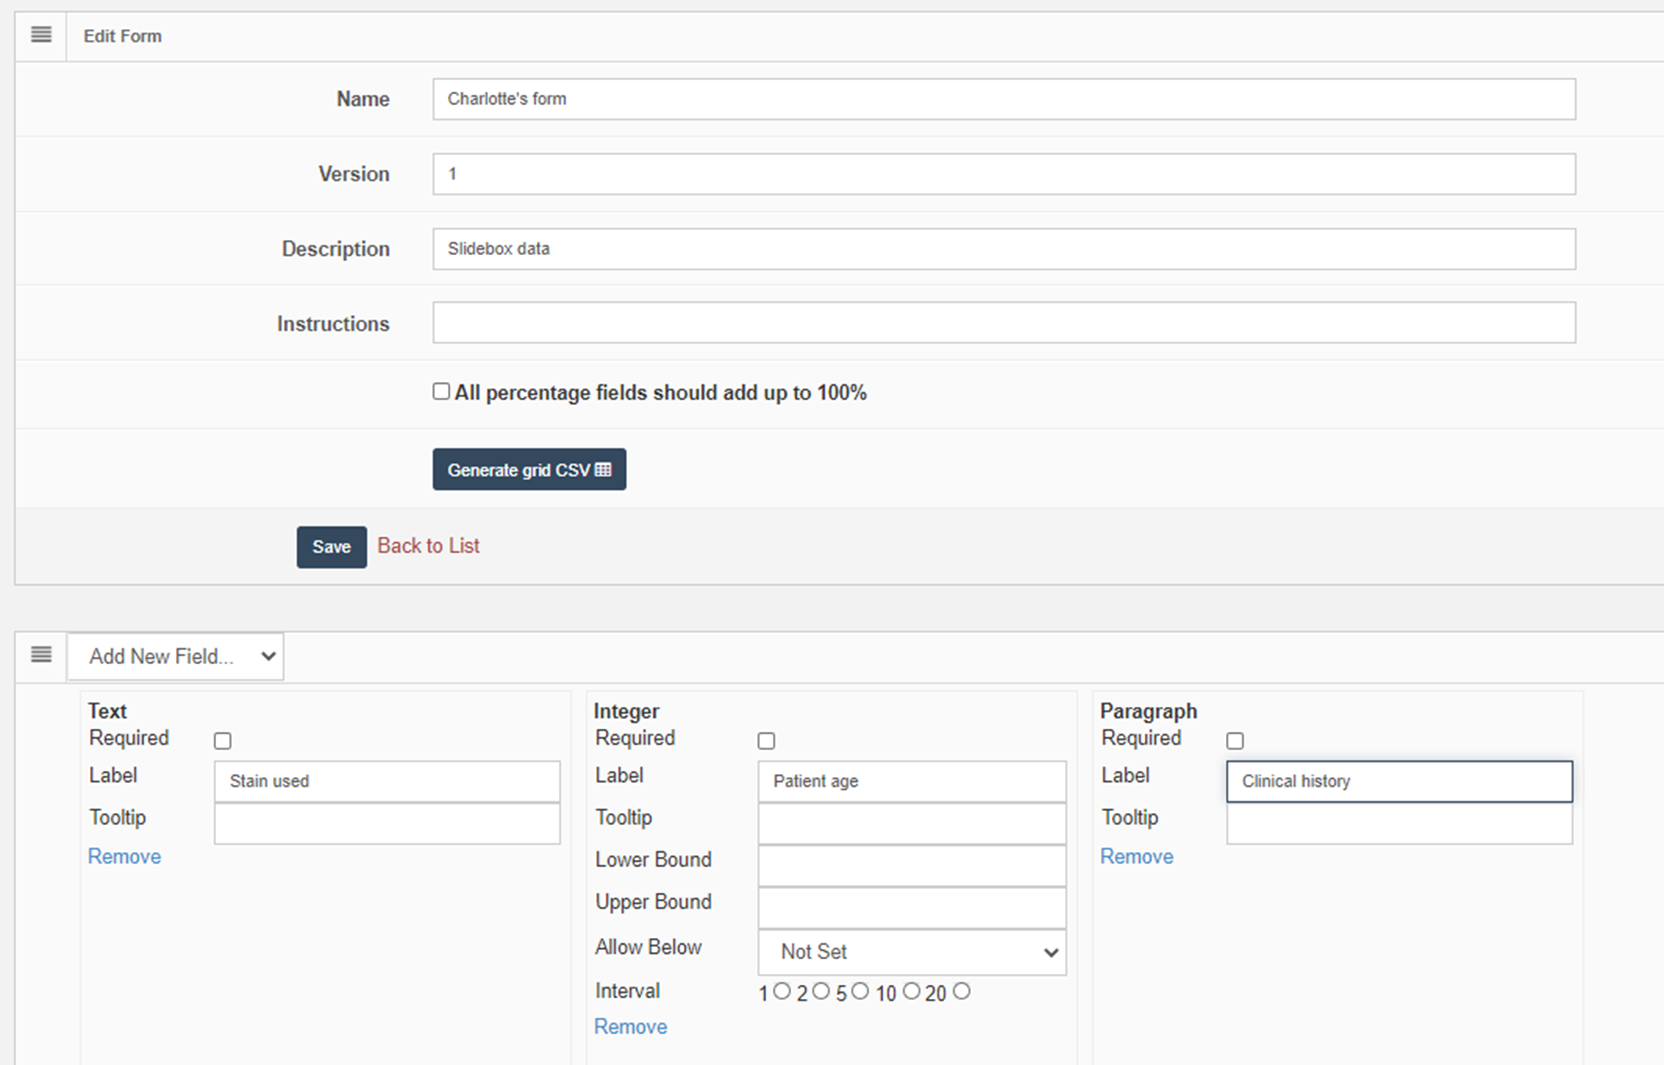This screenshot has width=1664, height=1065.
Task: Remove the Paragraph field
Action: pos(1136,857)
